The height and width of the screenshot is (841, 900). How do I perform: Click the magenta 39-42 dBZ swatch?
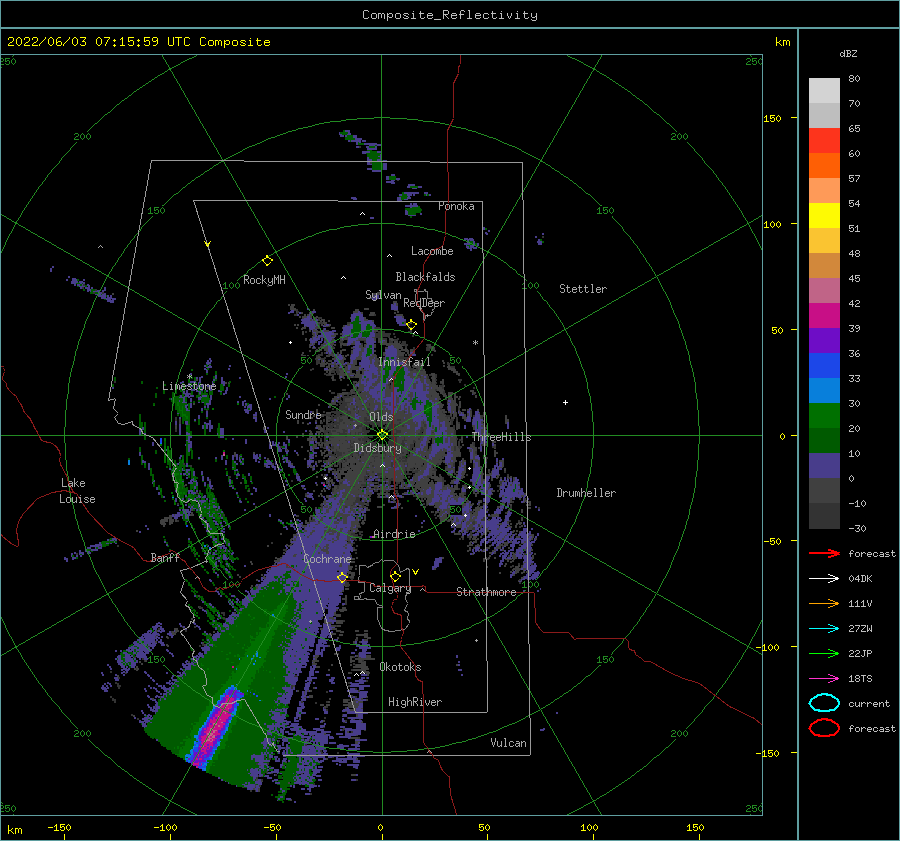[824, 315]
